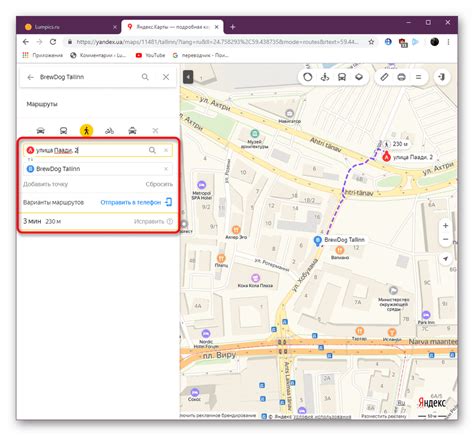Screen dimensions: 474x436
Task: Select the 3 мин 230 м route option
Action: [x=98, y=221]
